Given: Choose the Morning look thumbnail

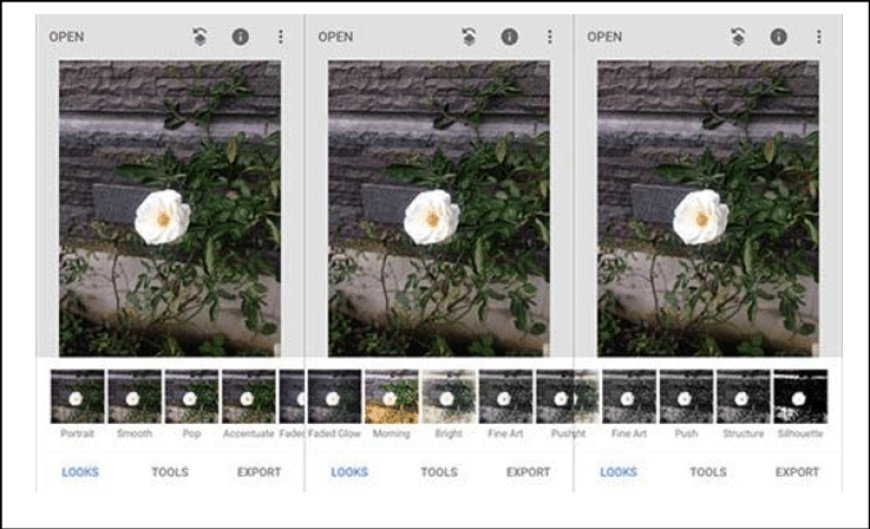Looking at the screenshot, I should [391, 396].
